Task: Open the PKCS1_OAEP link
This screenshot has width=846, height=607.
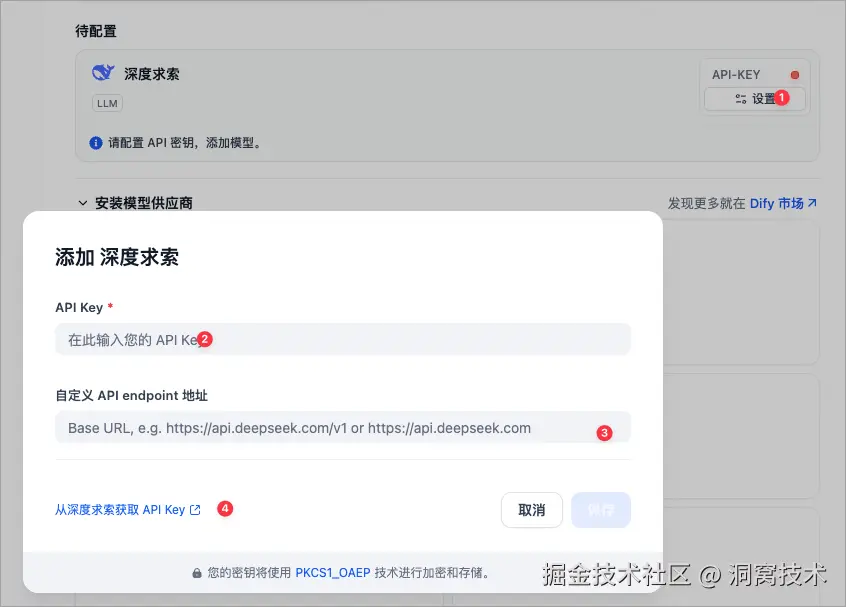Action: 332,572
